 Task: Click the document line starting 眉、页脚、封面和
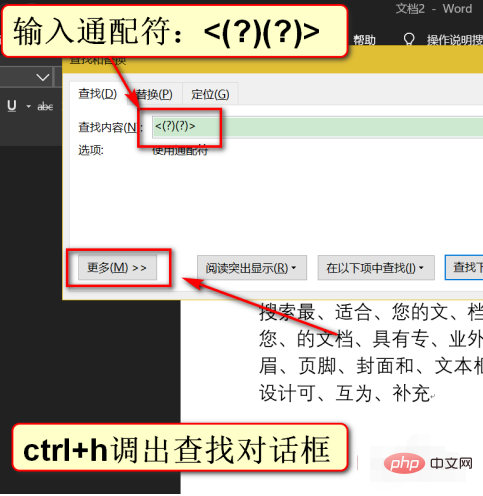[x=371, y=366]
